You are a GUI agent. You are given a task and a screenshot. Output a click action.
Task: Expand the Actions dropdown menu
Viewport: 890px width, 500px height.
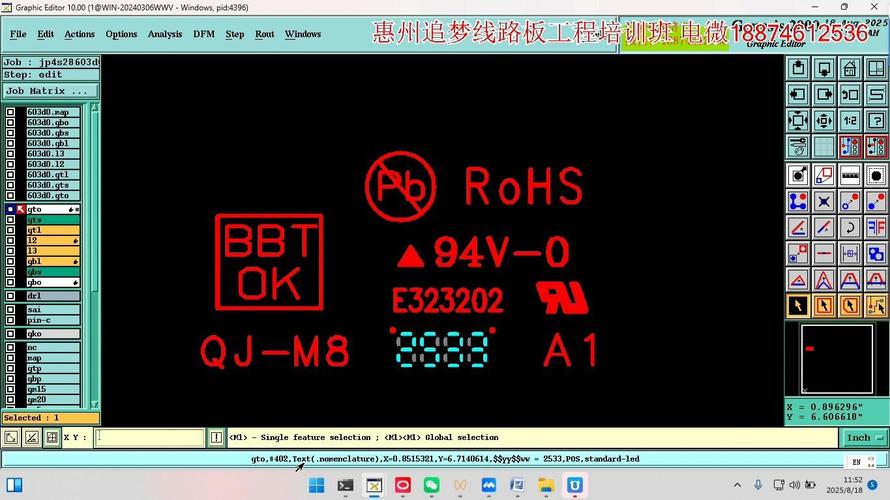point(79,34)
